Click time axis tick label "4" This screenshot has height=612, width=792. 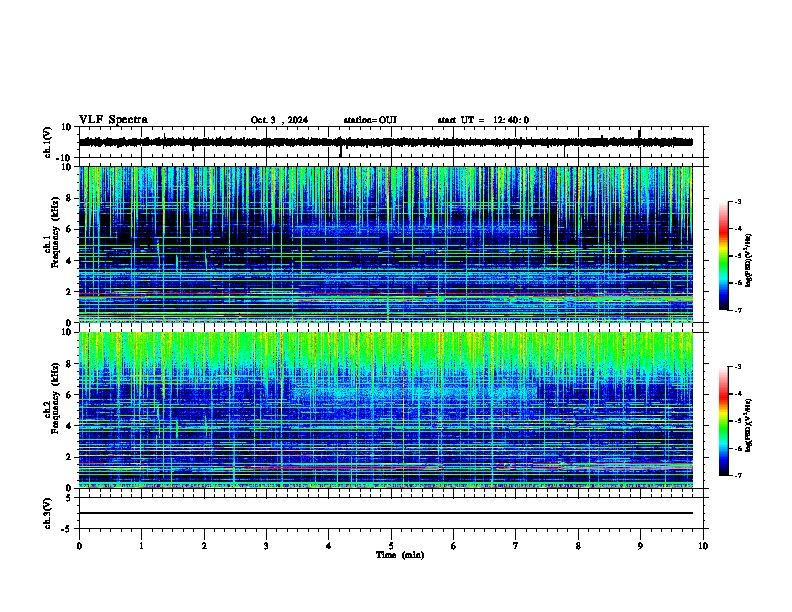click(329, 546)
